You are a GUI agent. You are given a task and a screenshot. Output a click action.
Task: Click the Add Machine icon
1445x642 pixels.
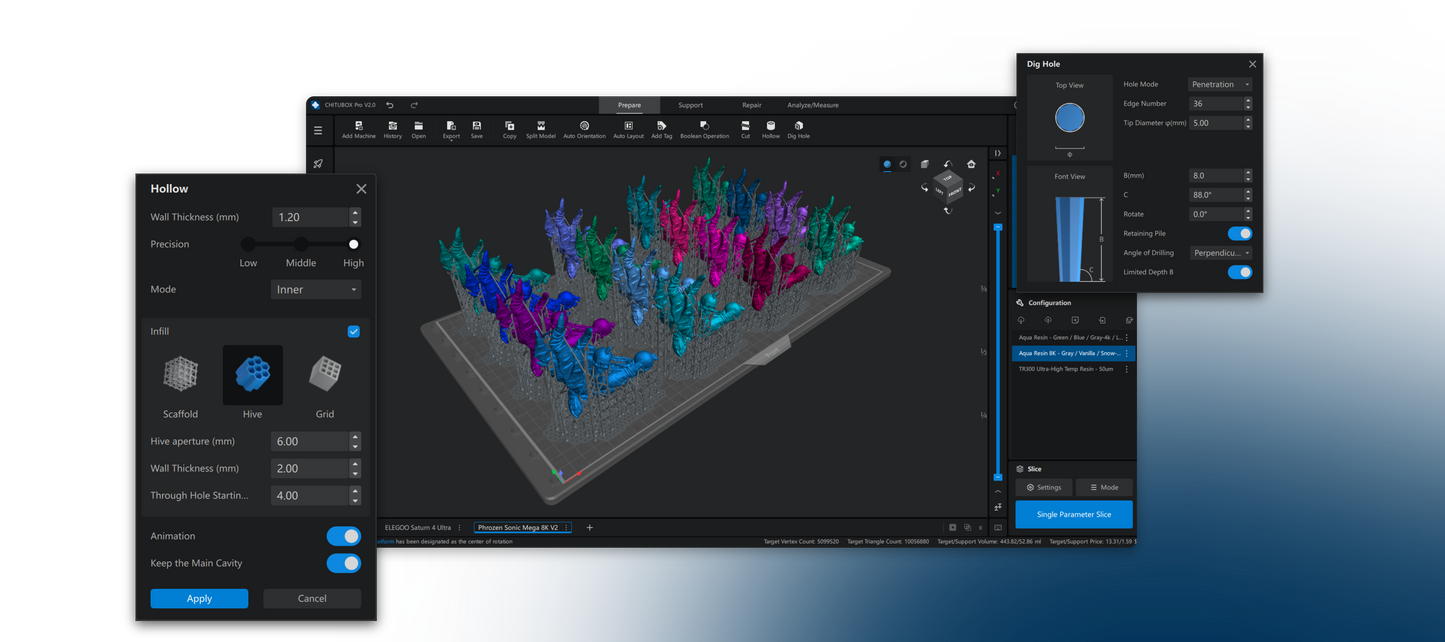[x=359, y=126]
